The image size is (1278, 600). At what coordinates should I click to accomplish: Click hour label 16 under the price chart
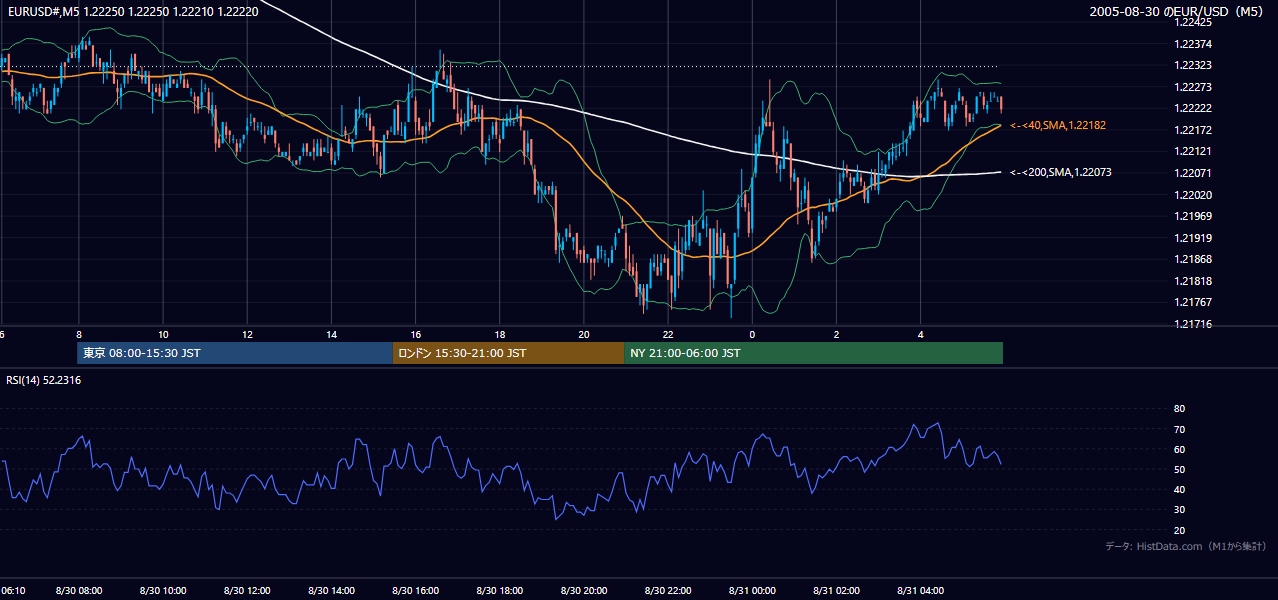click(415, 334)
